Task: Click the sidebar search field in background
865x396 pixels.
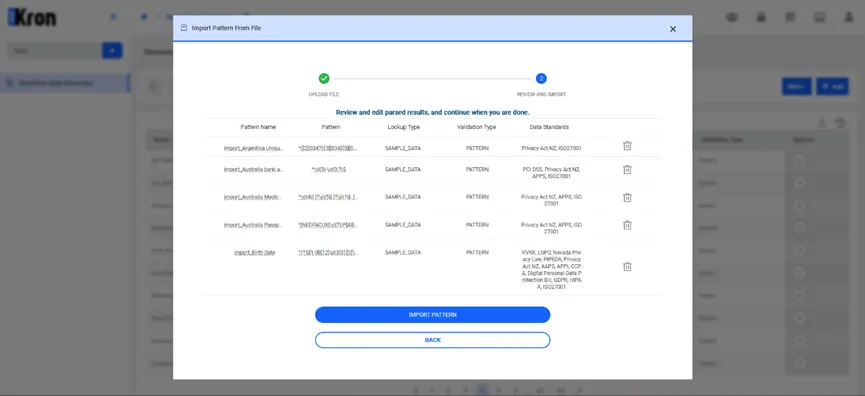Action: (x=54, y=51)
